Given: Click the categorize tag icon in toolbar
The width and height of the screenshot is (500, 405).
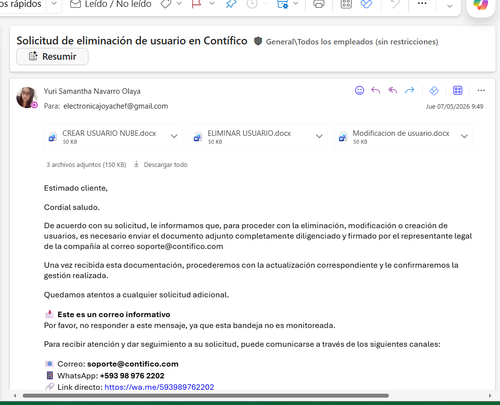Looking at the screenshot, I should [x=166, y=4].
